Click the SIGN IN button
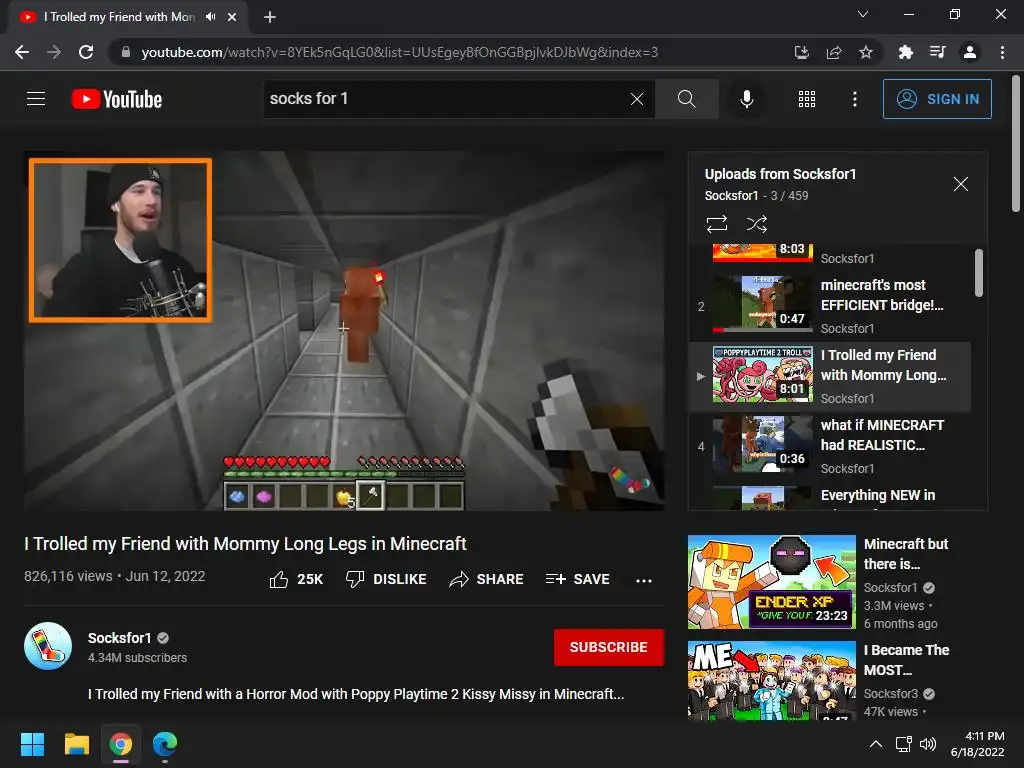 click(937, 99)
